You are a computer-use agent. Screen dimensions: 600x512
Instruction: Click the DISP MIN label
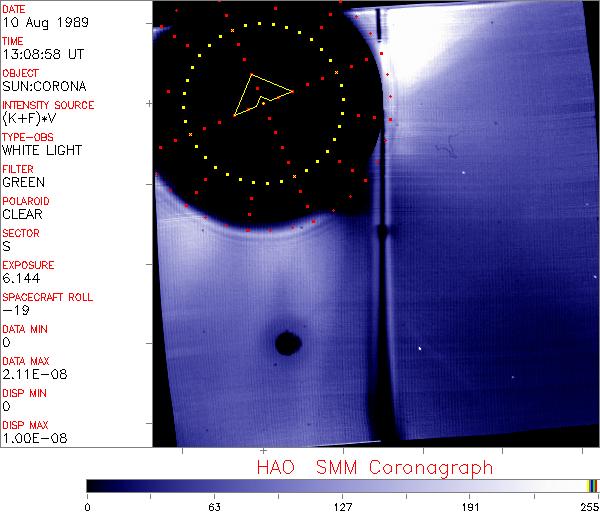pyautogui.click(x=24, y=393)
